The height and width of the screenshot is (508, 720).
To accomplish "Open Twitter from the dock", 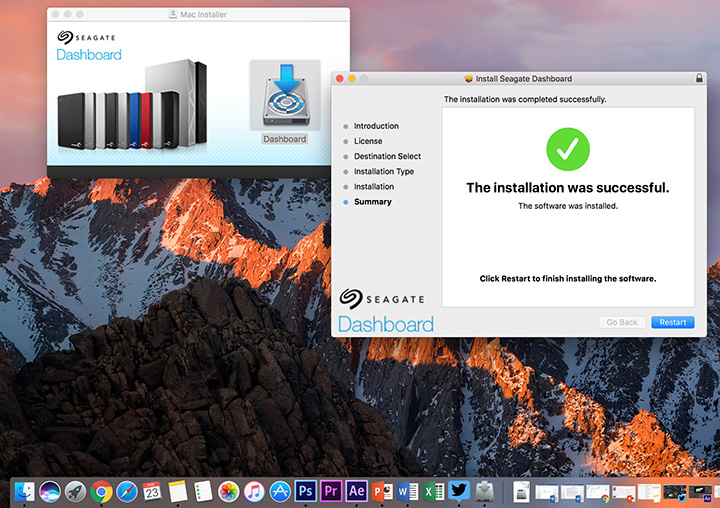I will tap(459, 491).
